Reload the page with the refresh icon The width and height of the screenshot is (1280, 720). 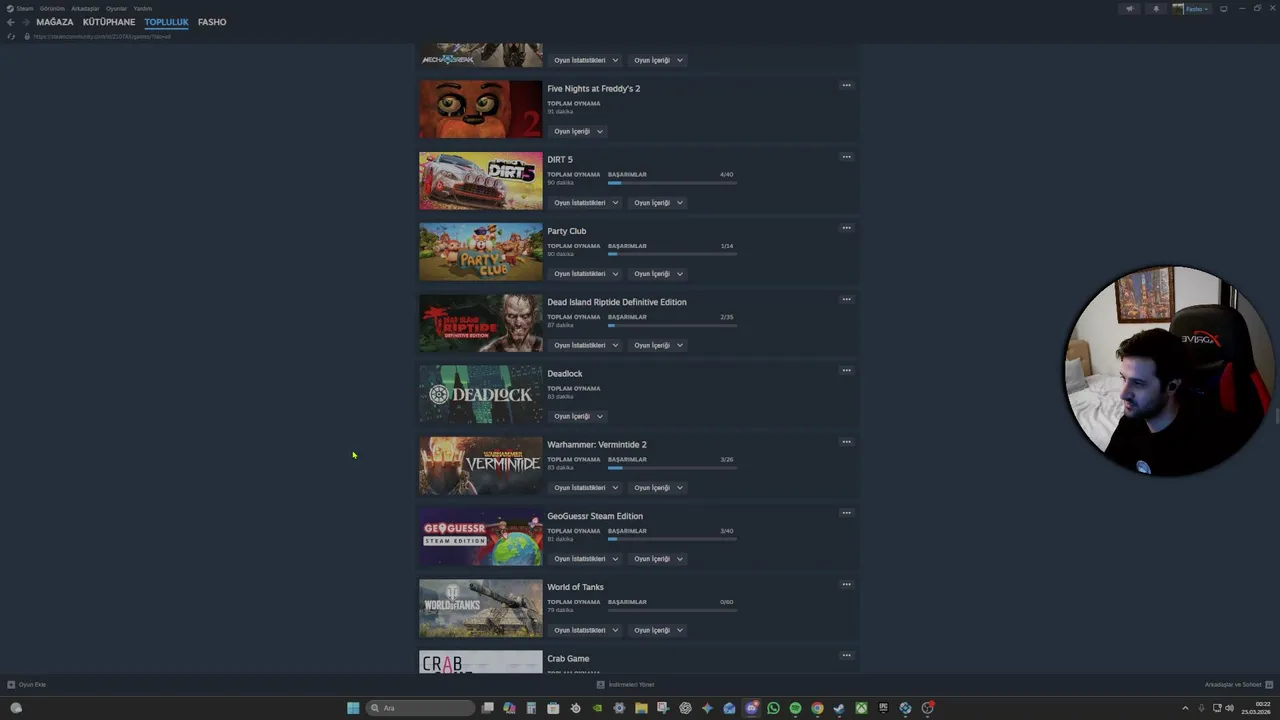(11, 37)
